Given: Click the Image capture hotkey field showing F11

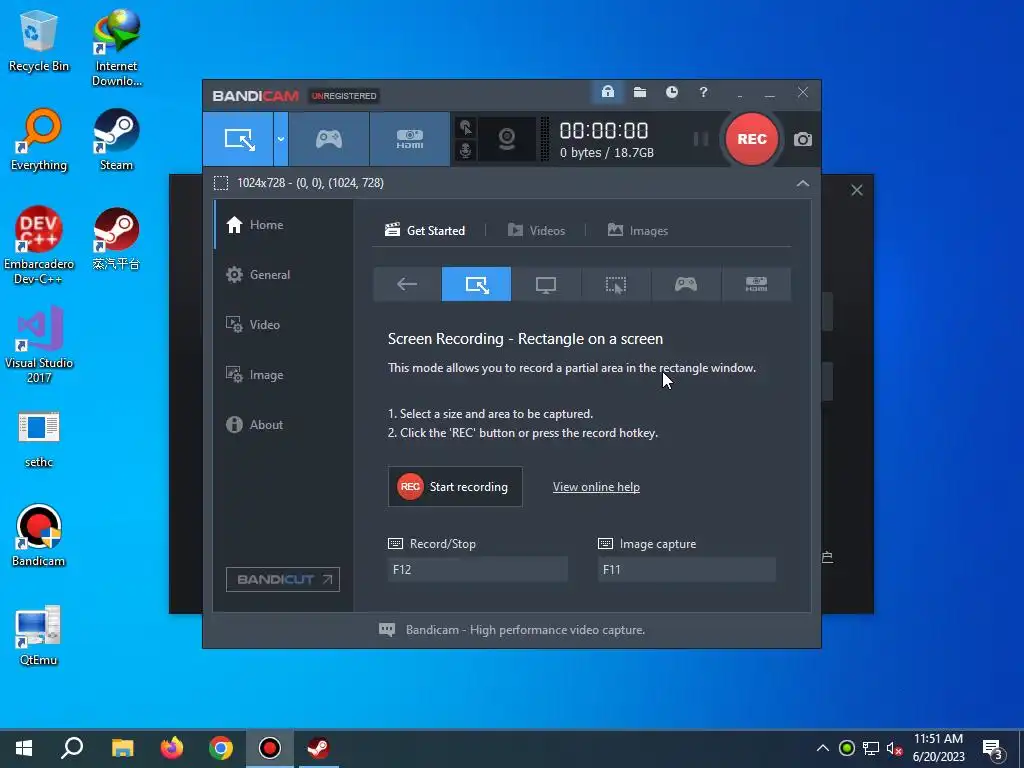Looking at the screenshot, I should pyautogui.click(x=687, y=569).
